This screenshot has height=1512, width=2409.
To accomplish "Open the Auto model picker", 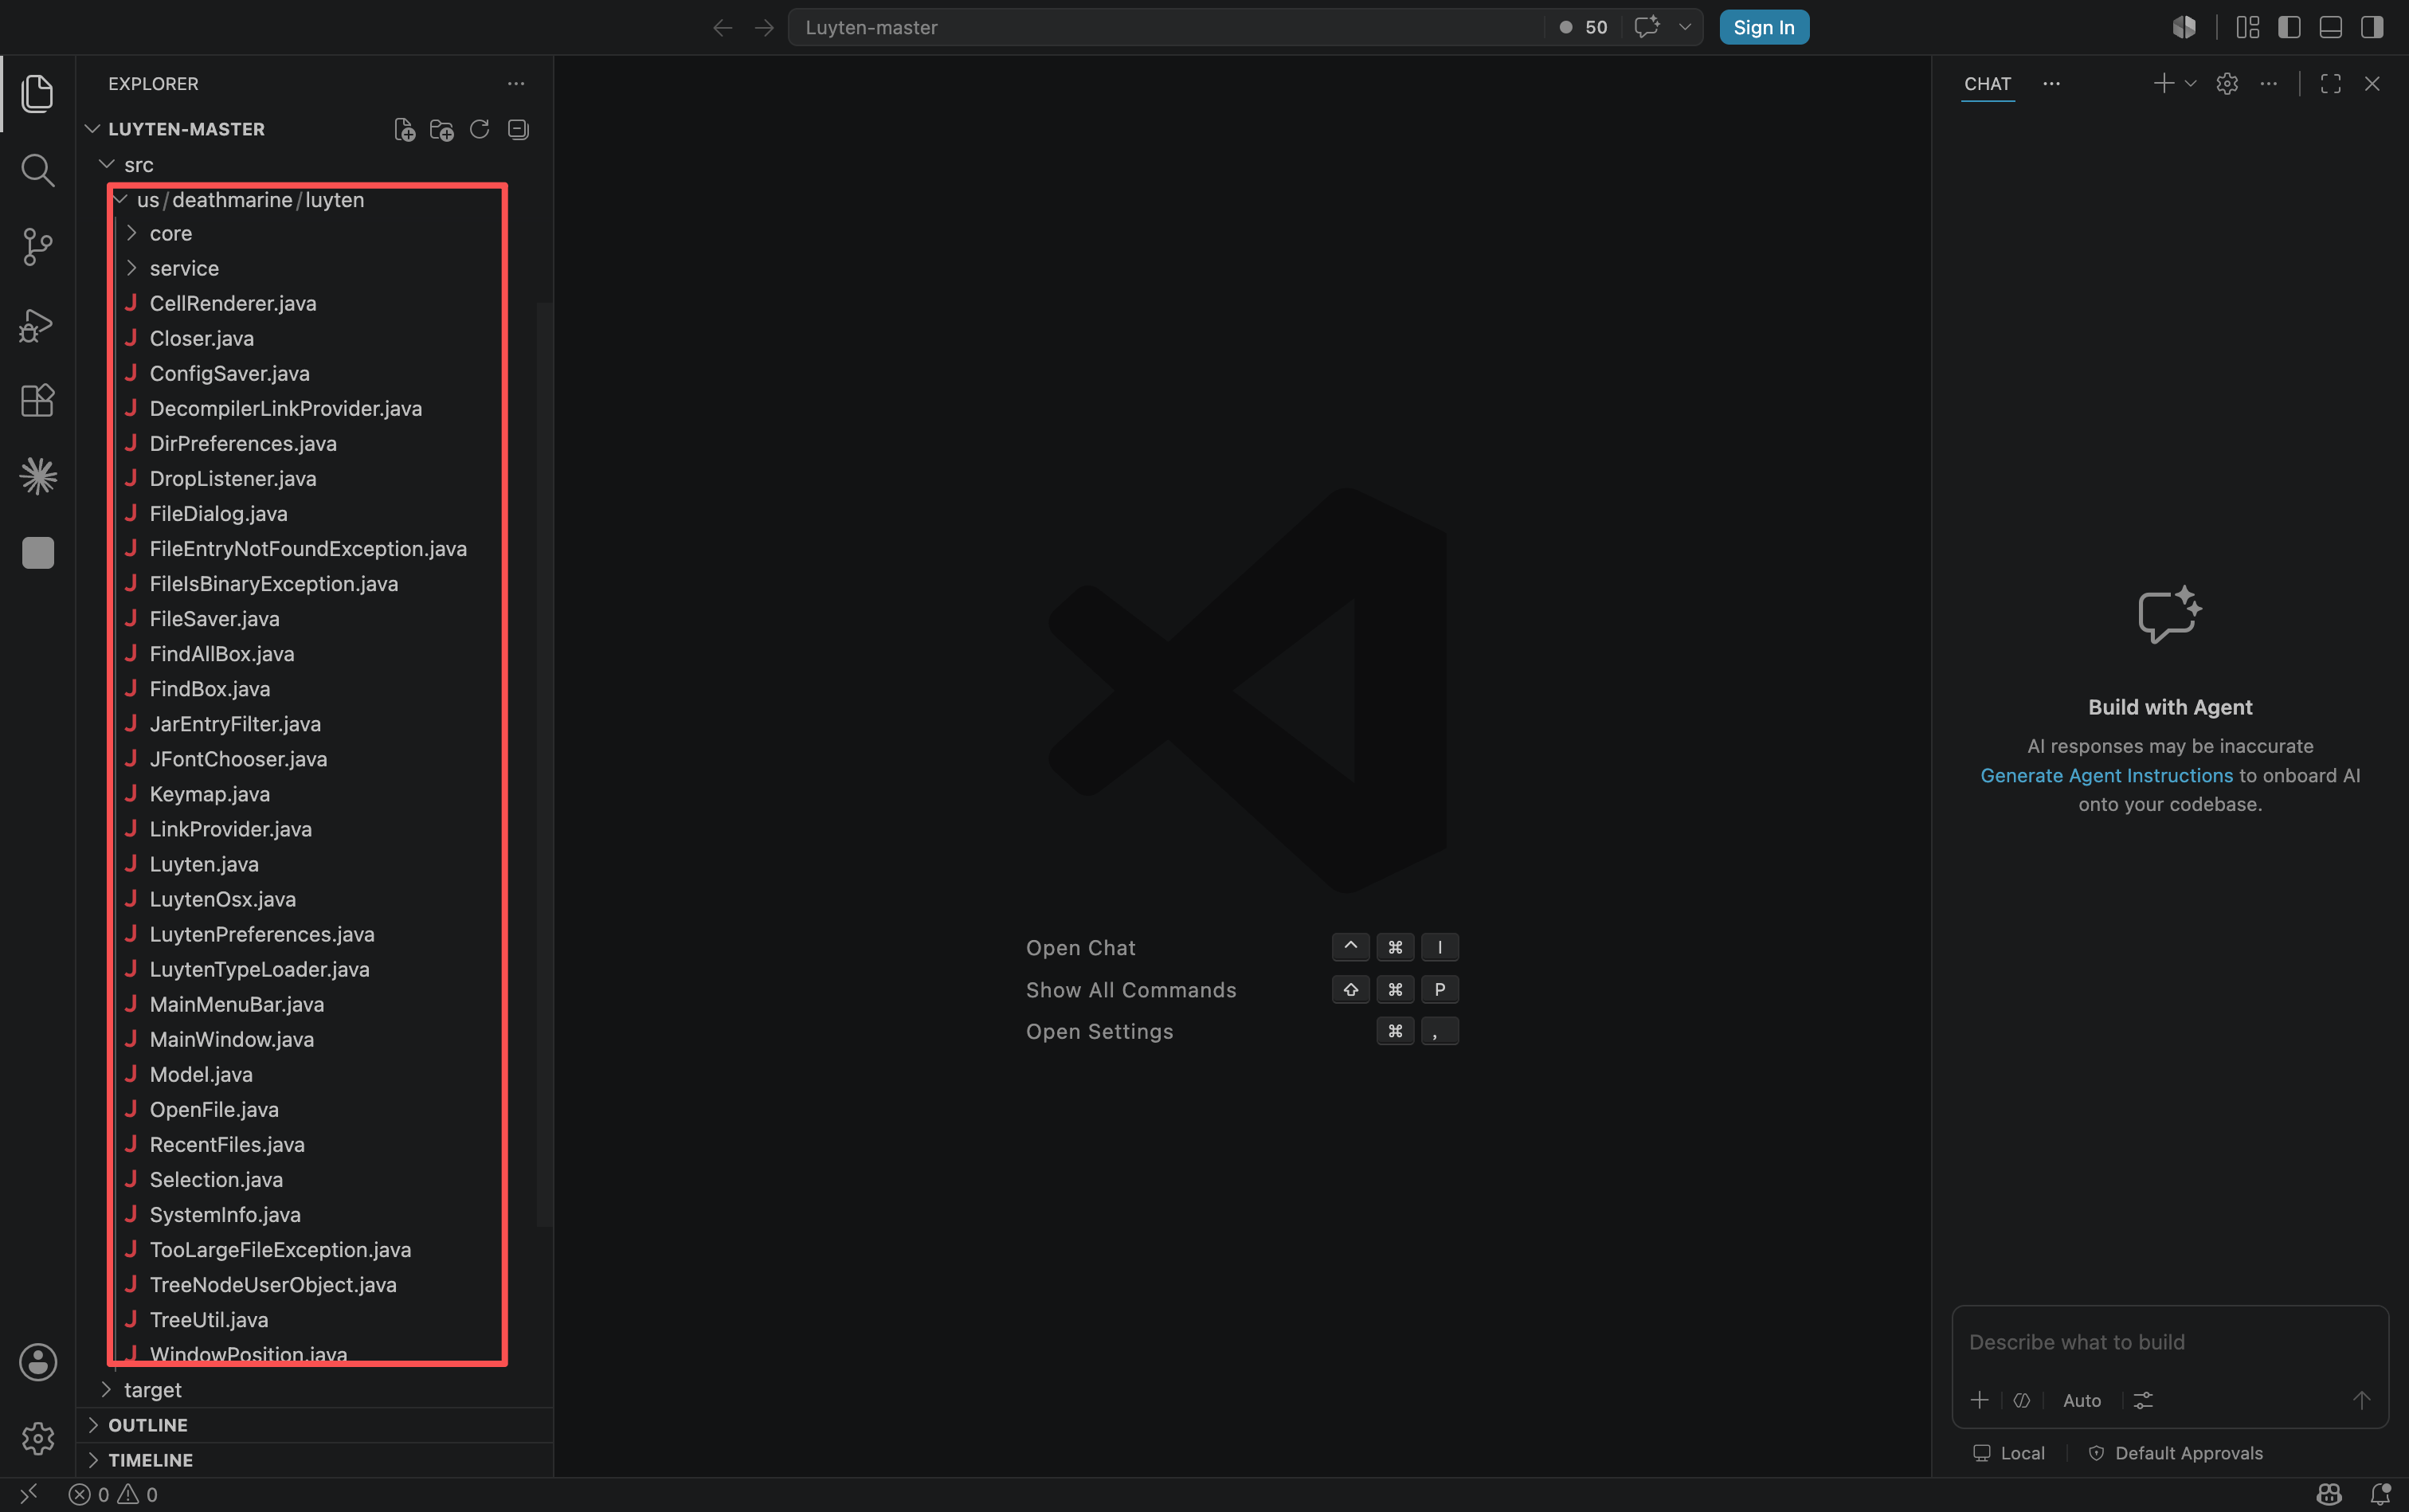I will 2082,1401.
